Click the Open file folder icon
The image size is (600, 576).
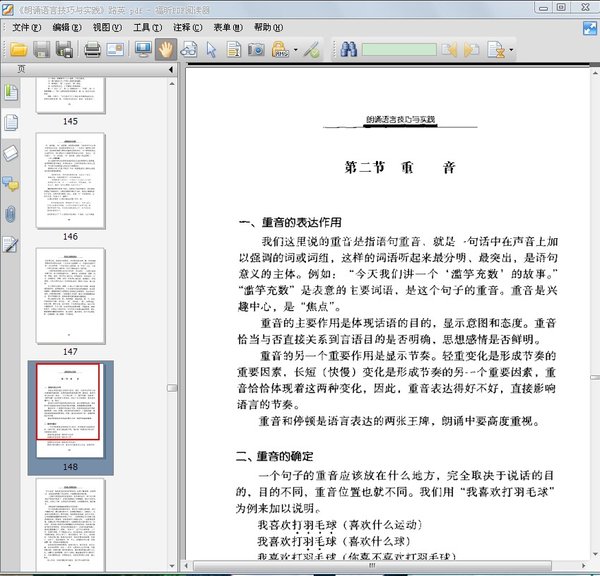tap(18, 49)
